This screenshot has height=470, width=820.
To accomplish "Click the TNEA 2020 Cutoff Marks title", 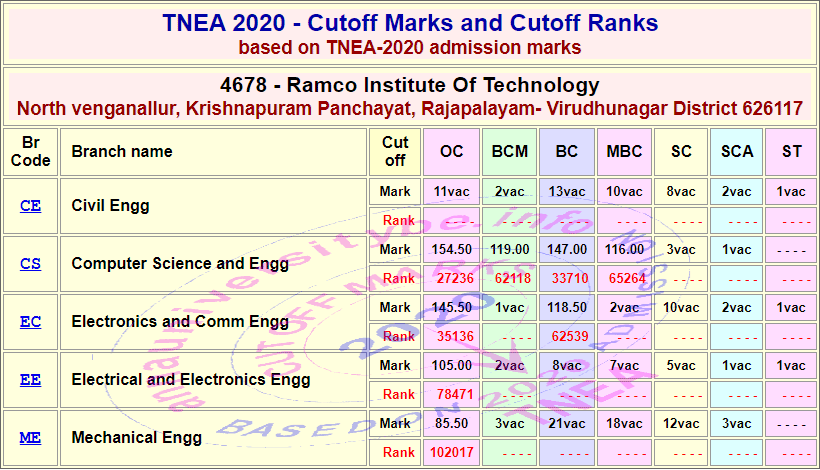I will coord(410,23).
